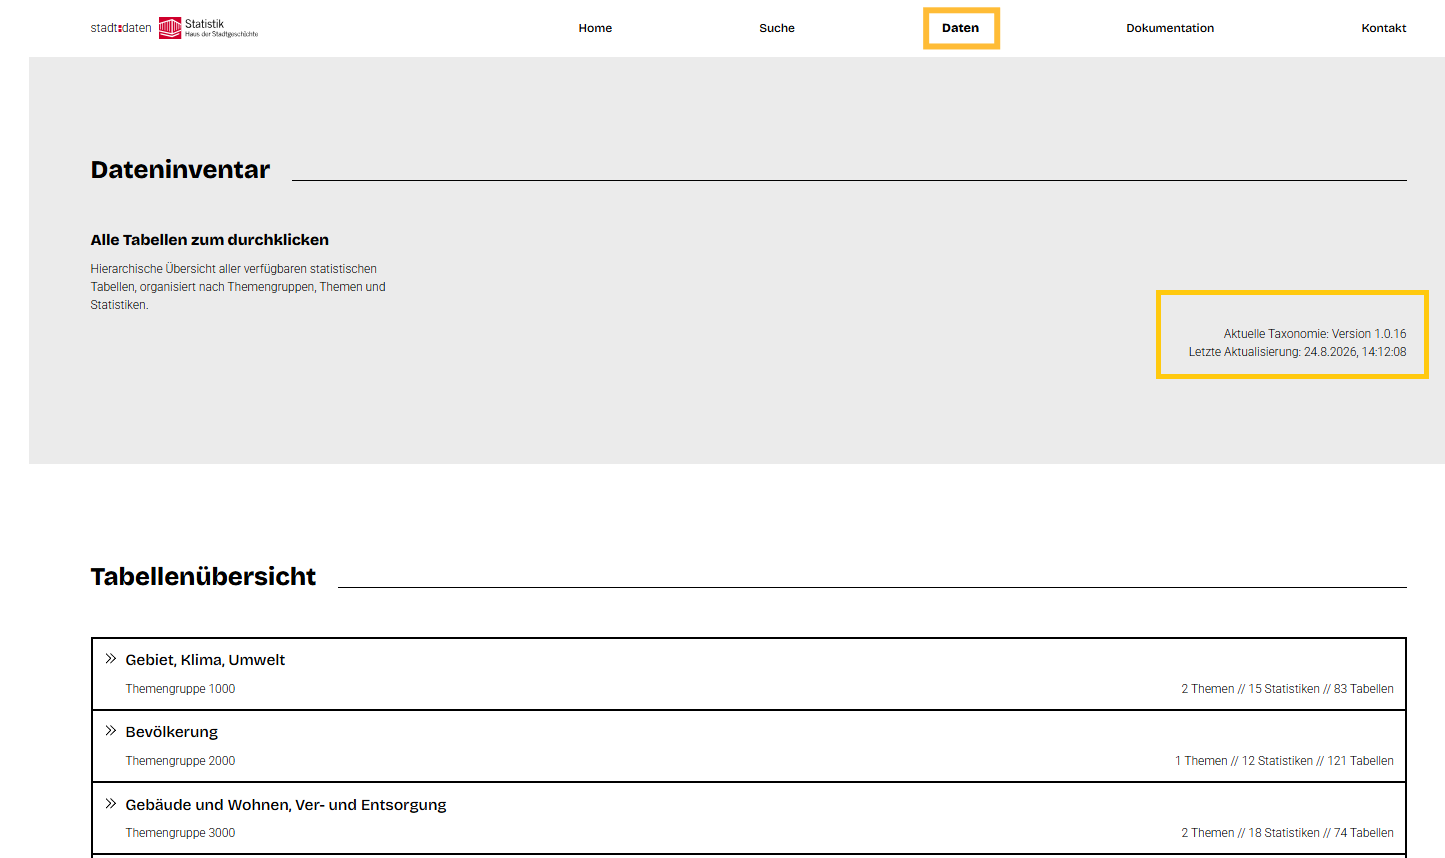Open the Gebiet, Klima, Umwelt group title
The width and height of the screenshot is (1445, 858).
(205, 660)
